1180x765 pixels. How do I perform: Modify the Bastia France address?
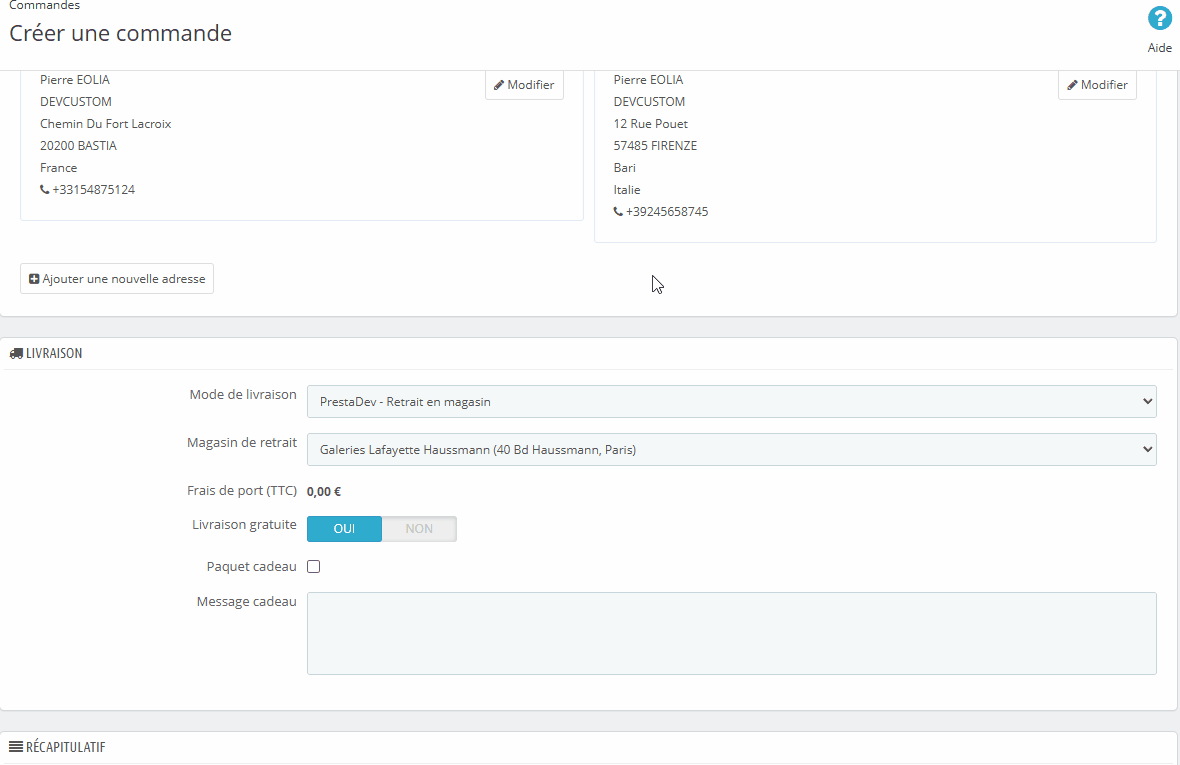525,85
